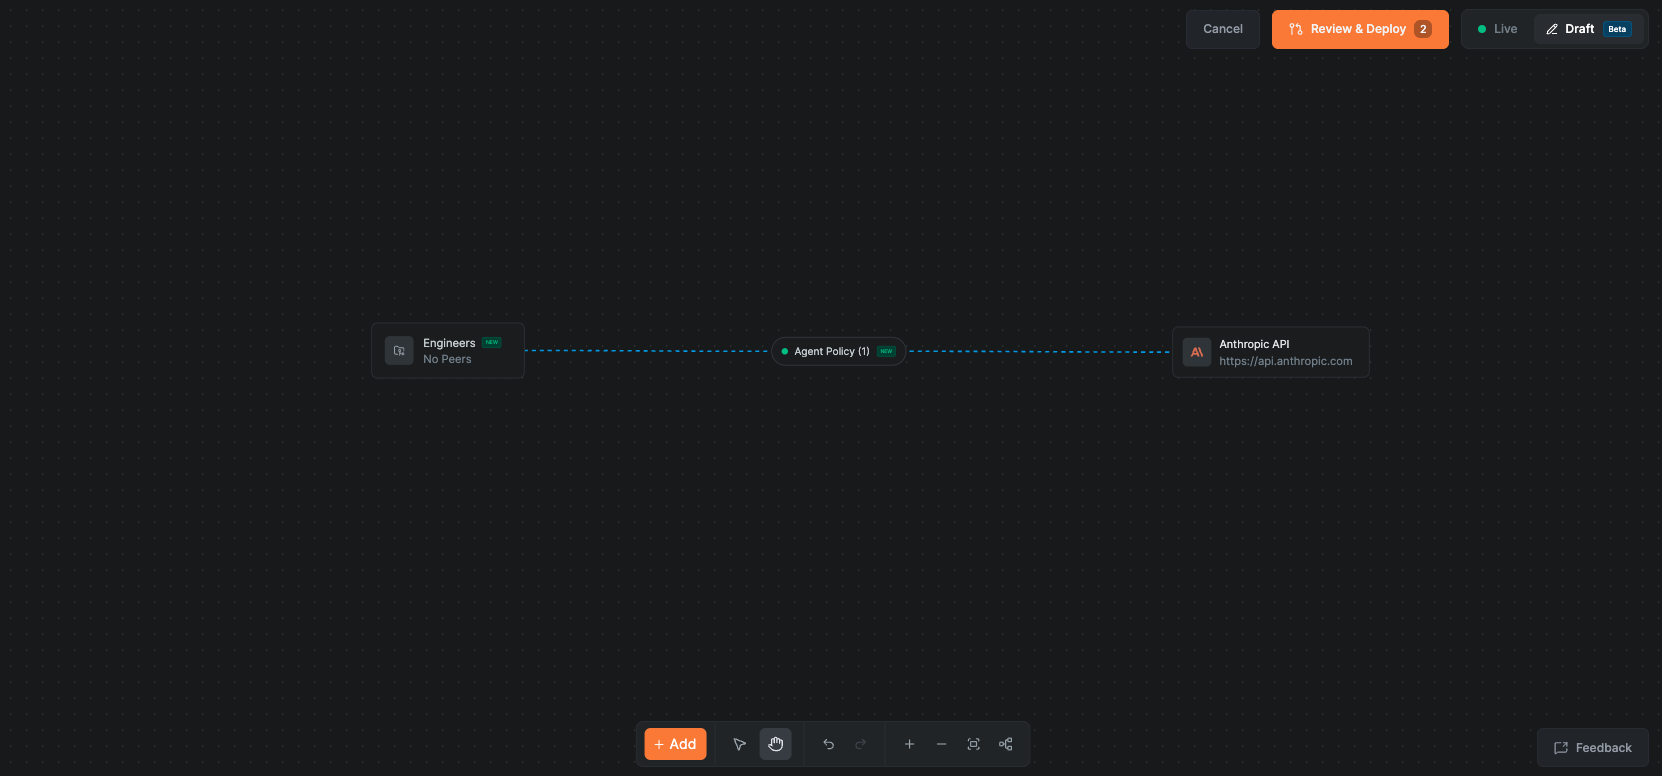
Task: Select the pointer selection tool
Action: (740, 744)
